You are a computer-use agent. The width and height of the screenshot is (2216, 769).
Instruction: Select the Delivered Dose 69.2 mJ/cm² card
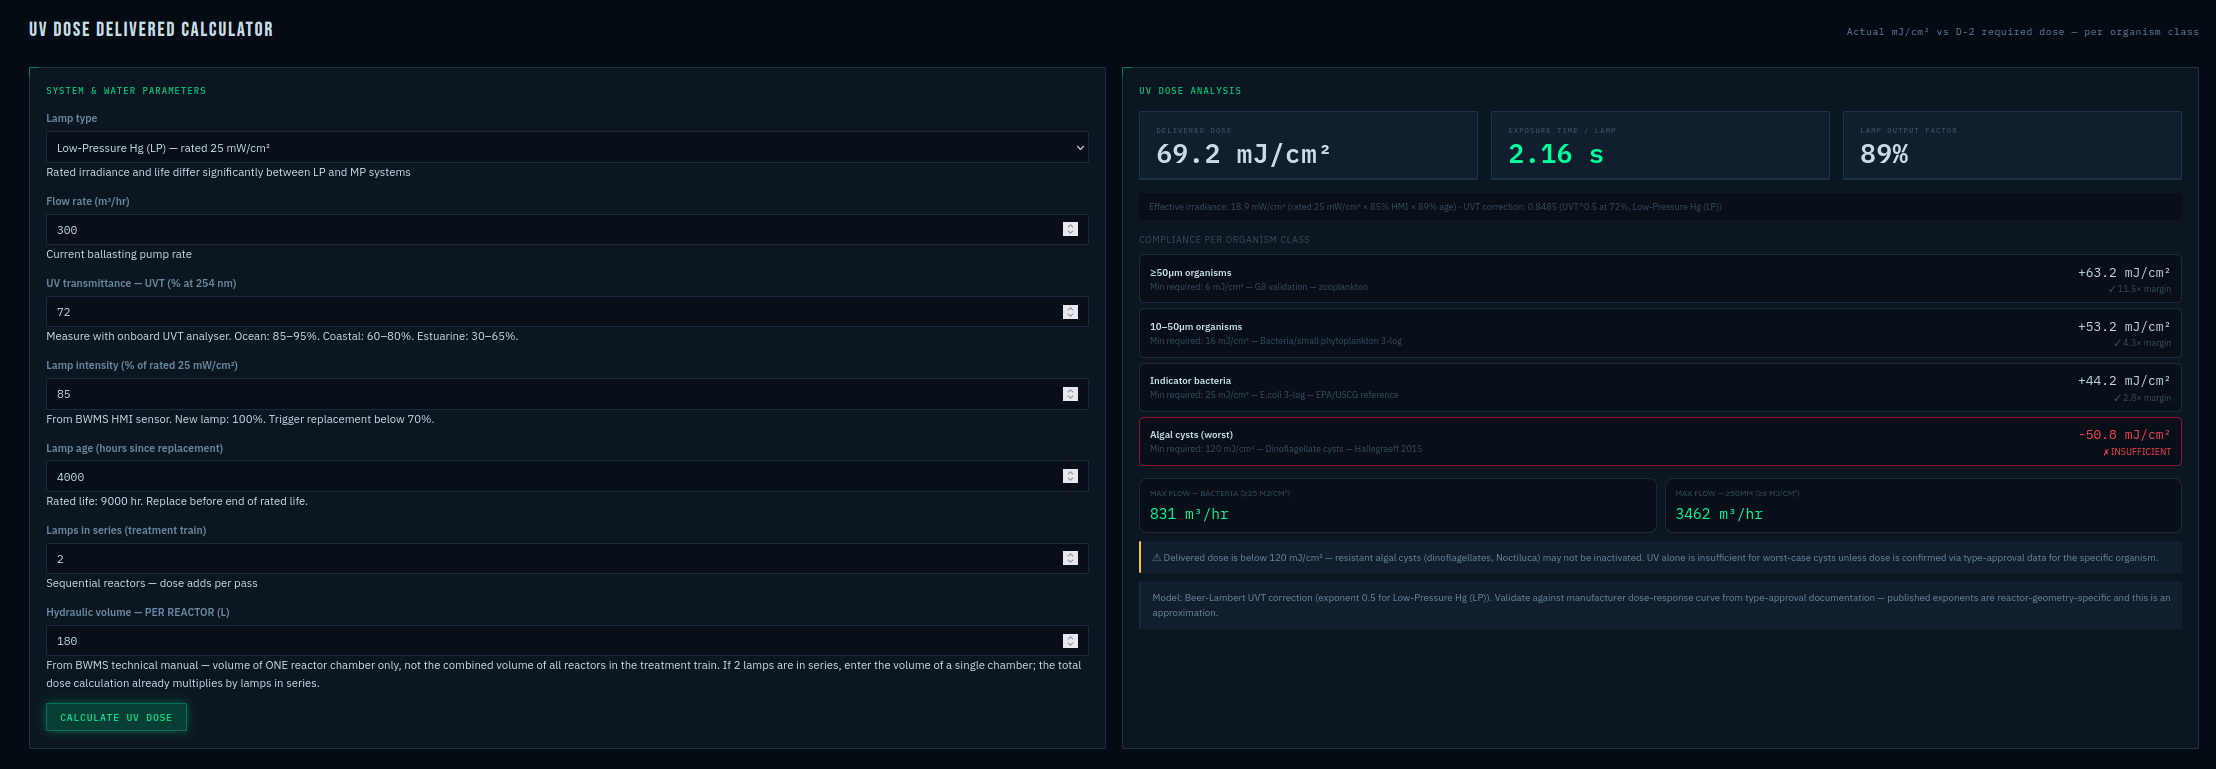coord(1308,145)
